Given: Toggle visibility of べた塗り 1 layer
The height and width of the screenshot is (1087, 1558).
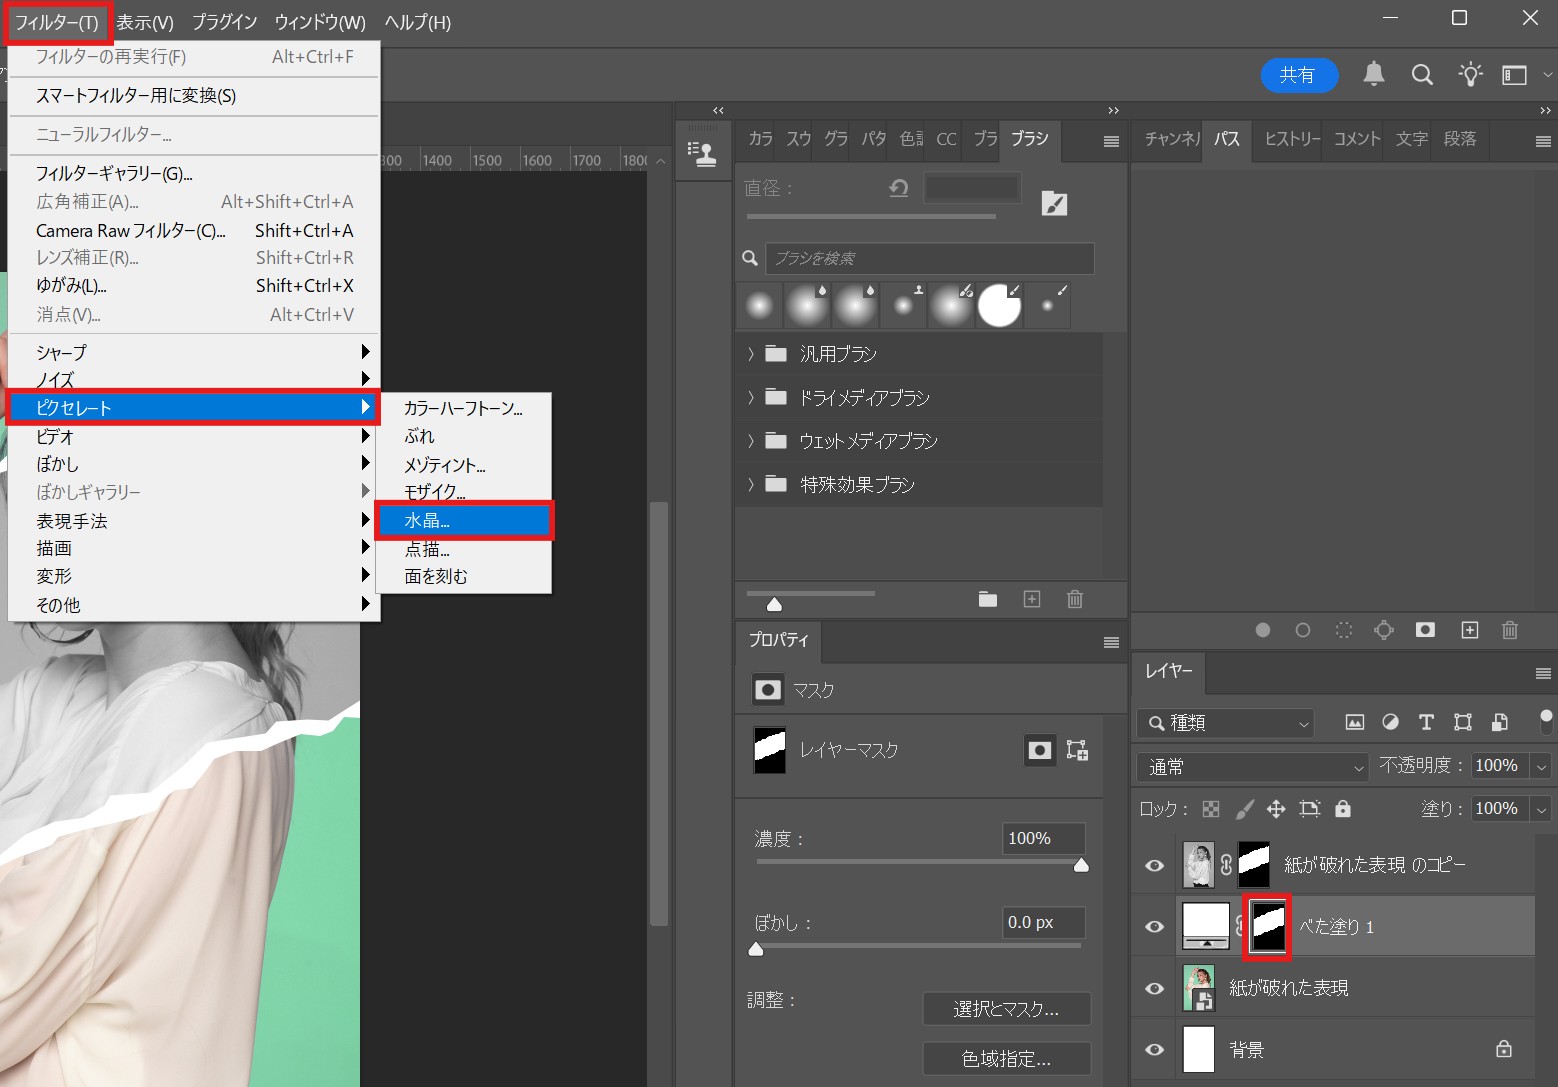Looking at the screenshot, I should coord(1154,926).
